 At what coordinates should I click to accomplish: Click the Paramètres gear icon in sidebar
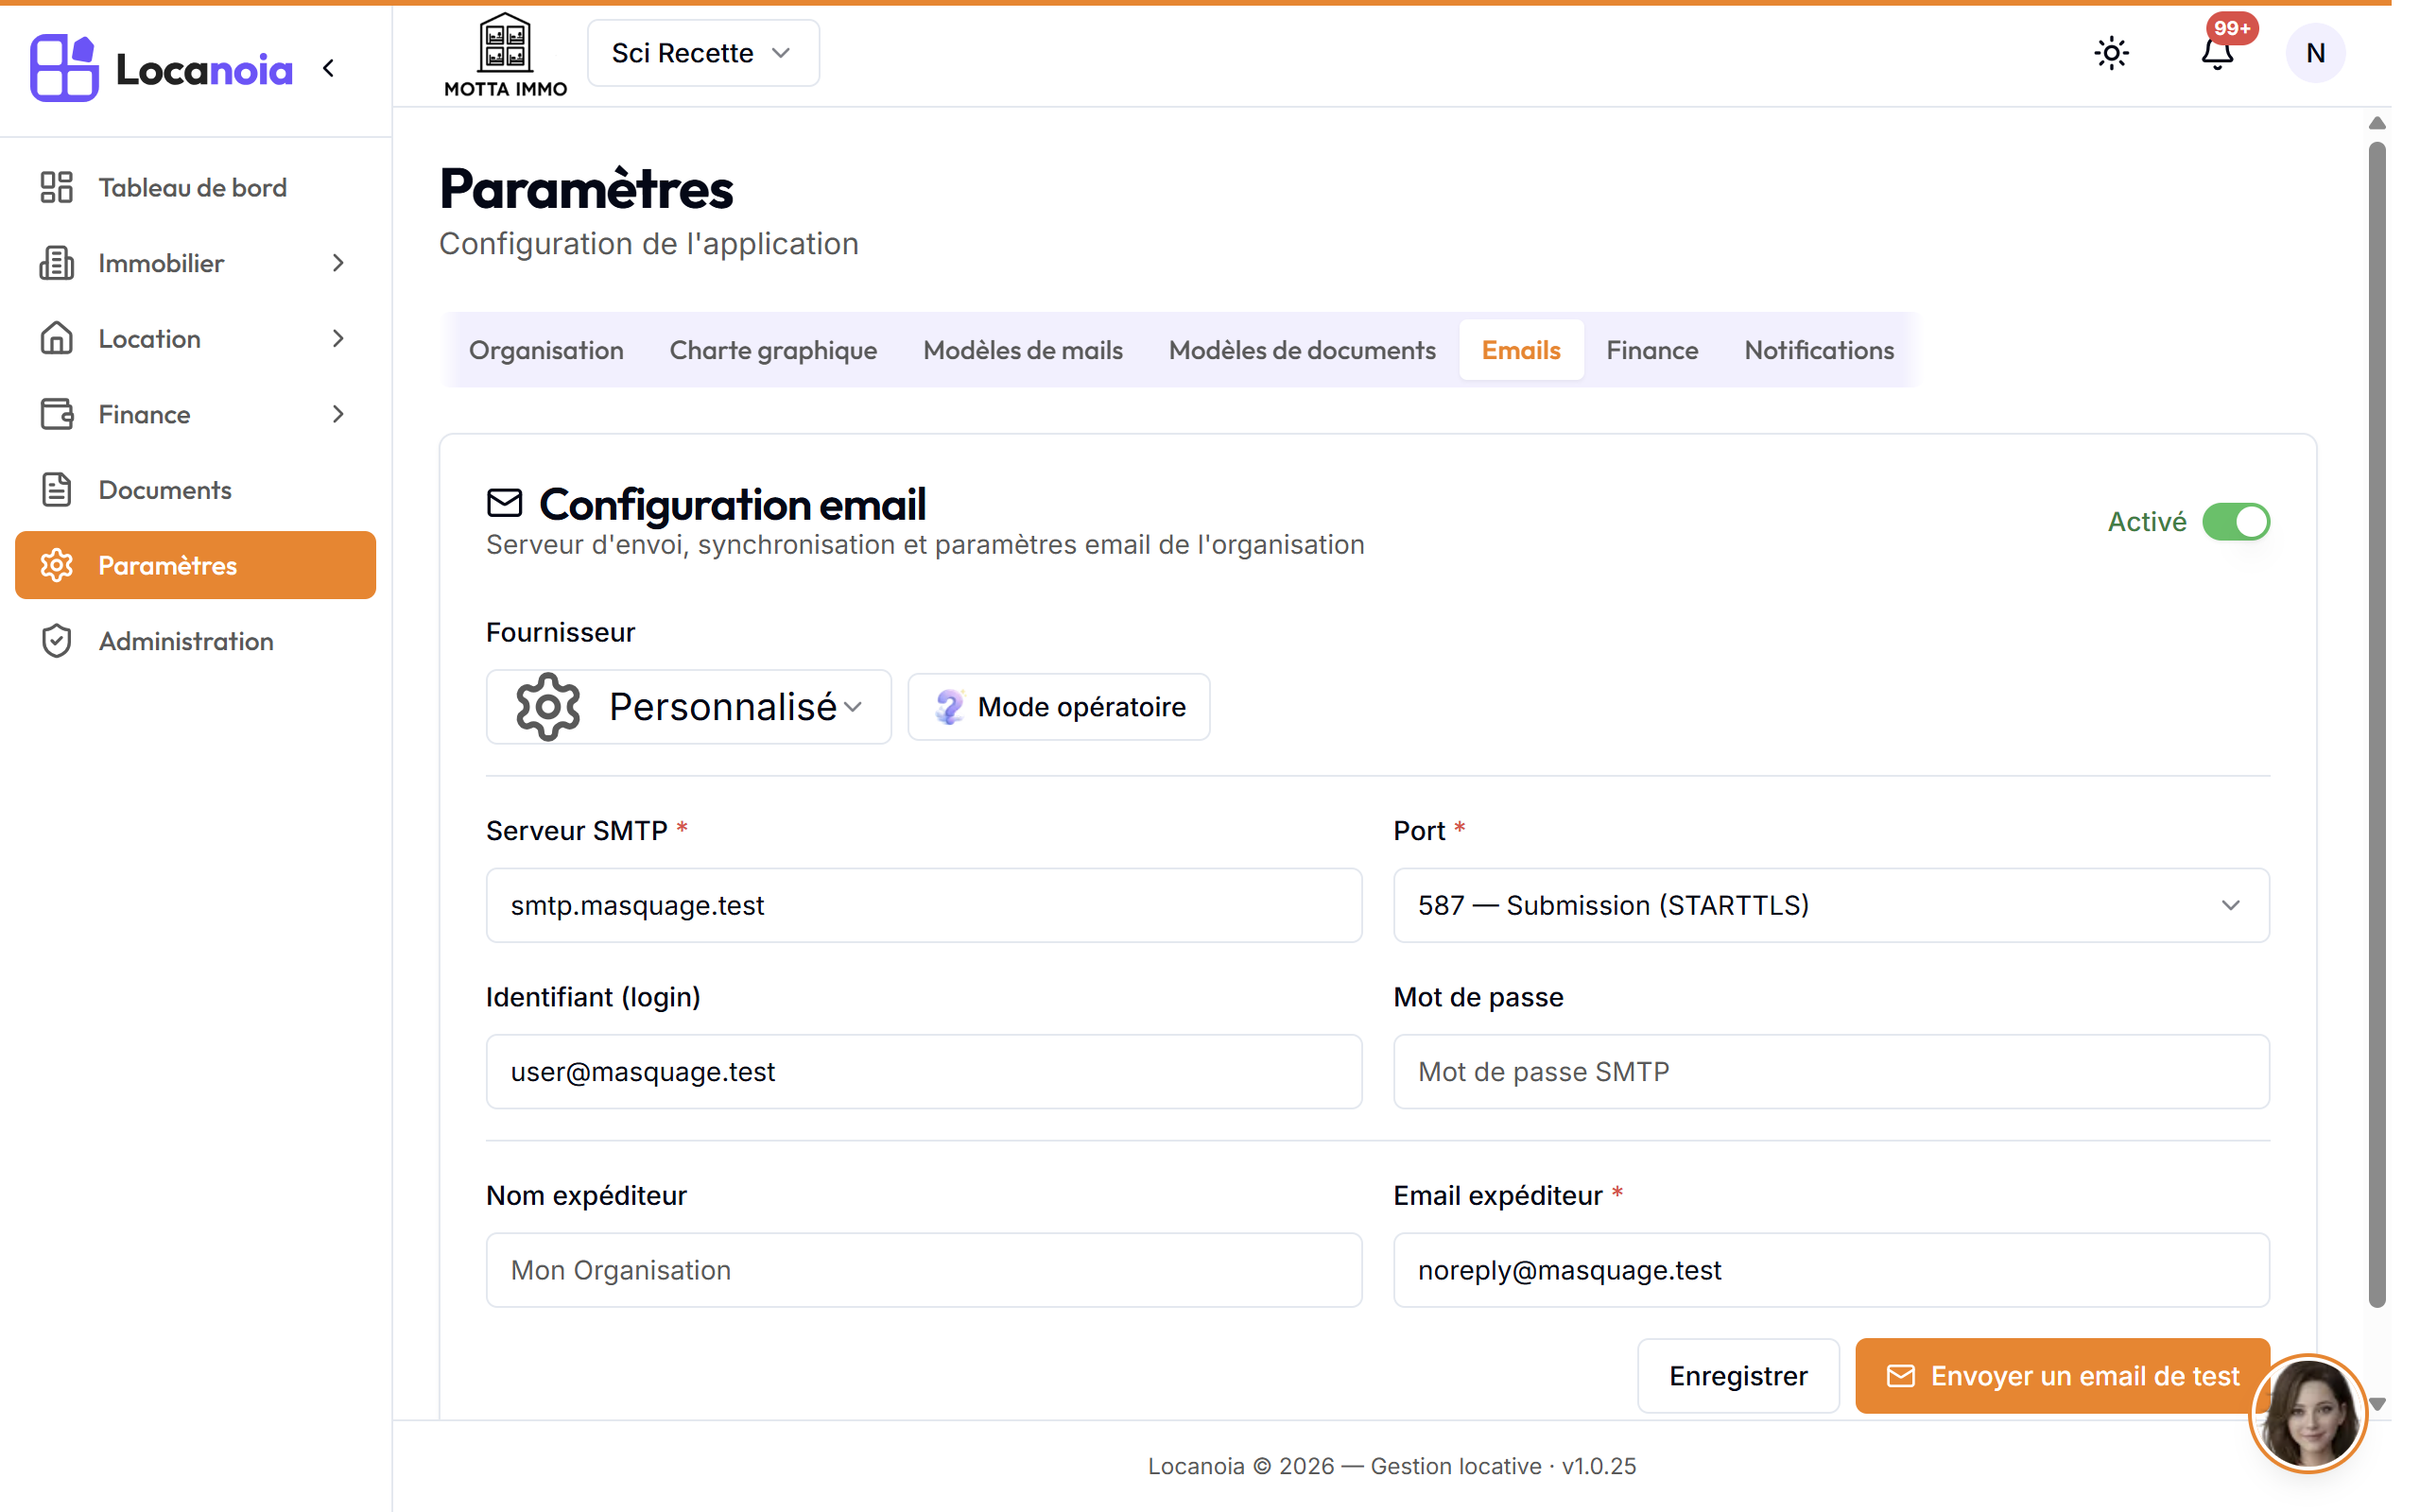coord(57,565)
